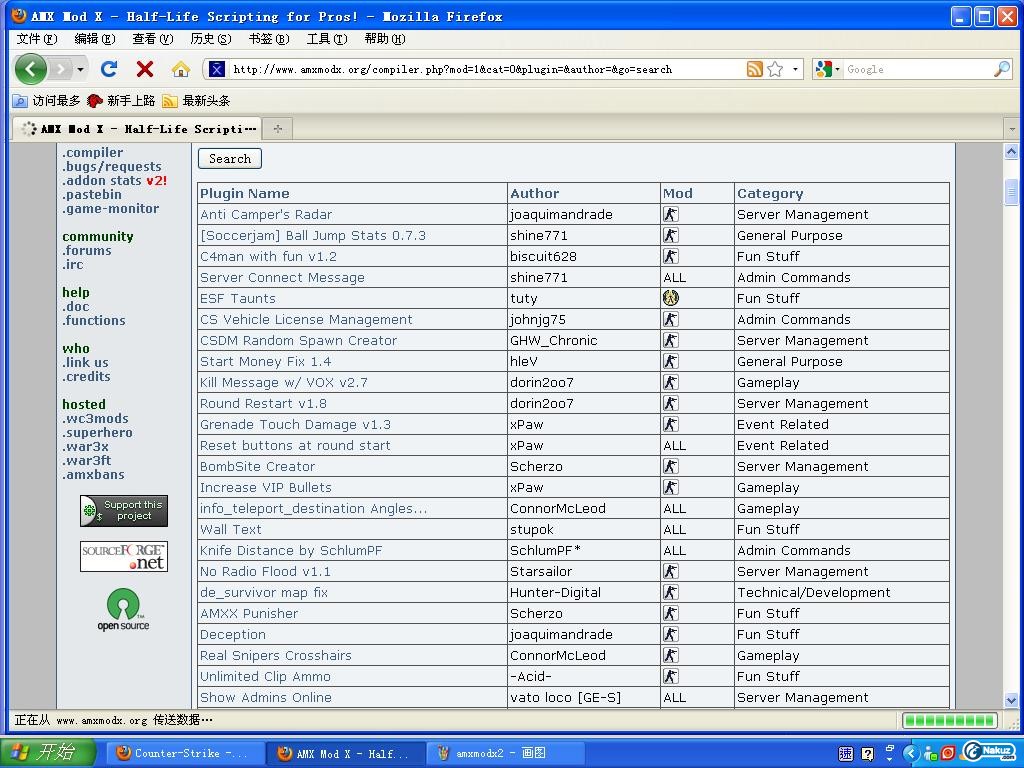
Task: Open the 访问最多 bookmark folder
Action: [46, 101]
